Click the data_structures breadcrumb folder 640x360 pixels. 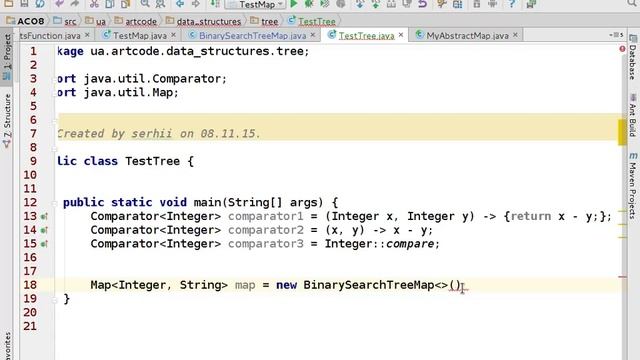[203, 21]
